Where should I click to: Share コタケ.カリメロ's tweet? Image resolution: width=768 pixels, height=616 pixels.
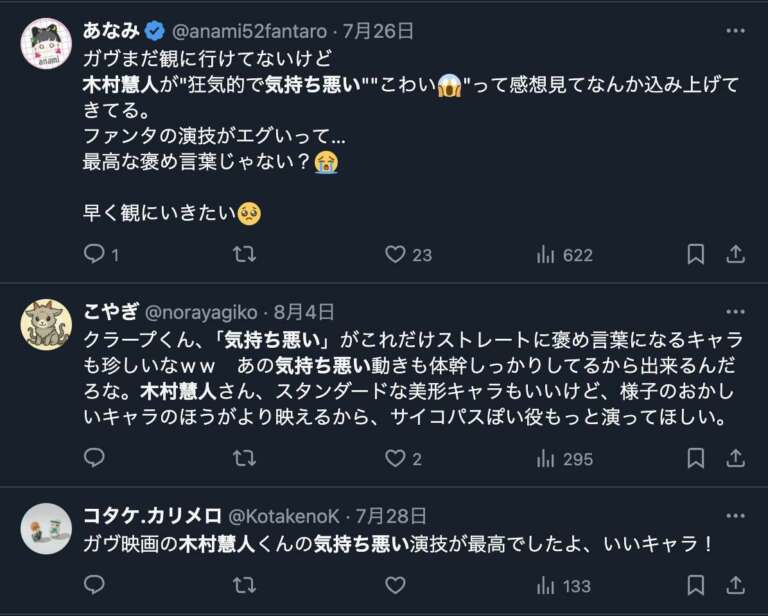point(736,585)
